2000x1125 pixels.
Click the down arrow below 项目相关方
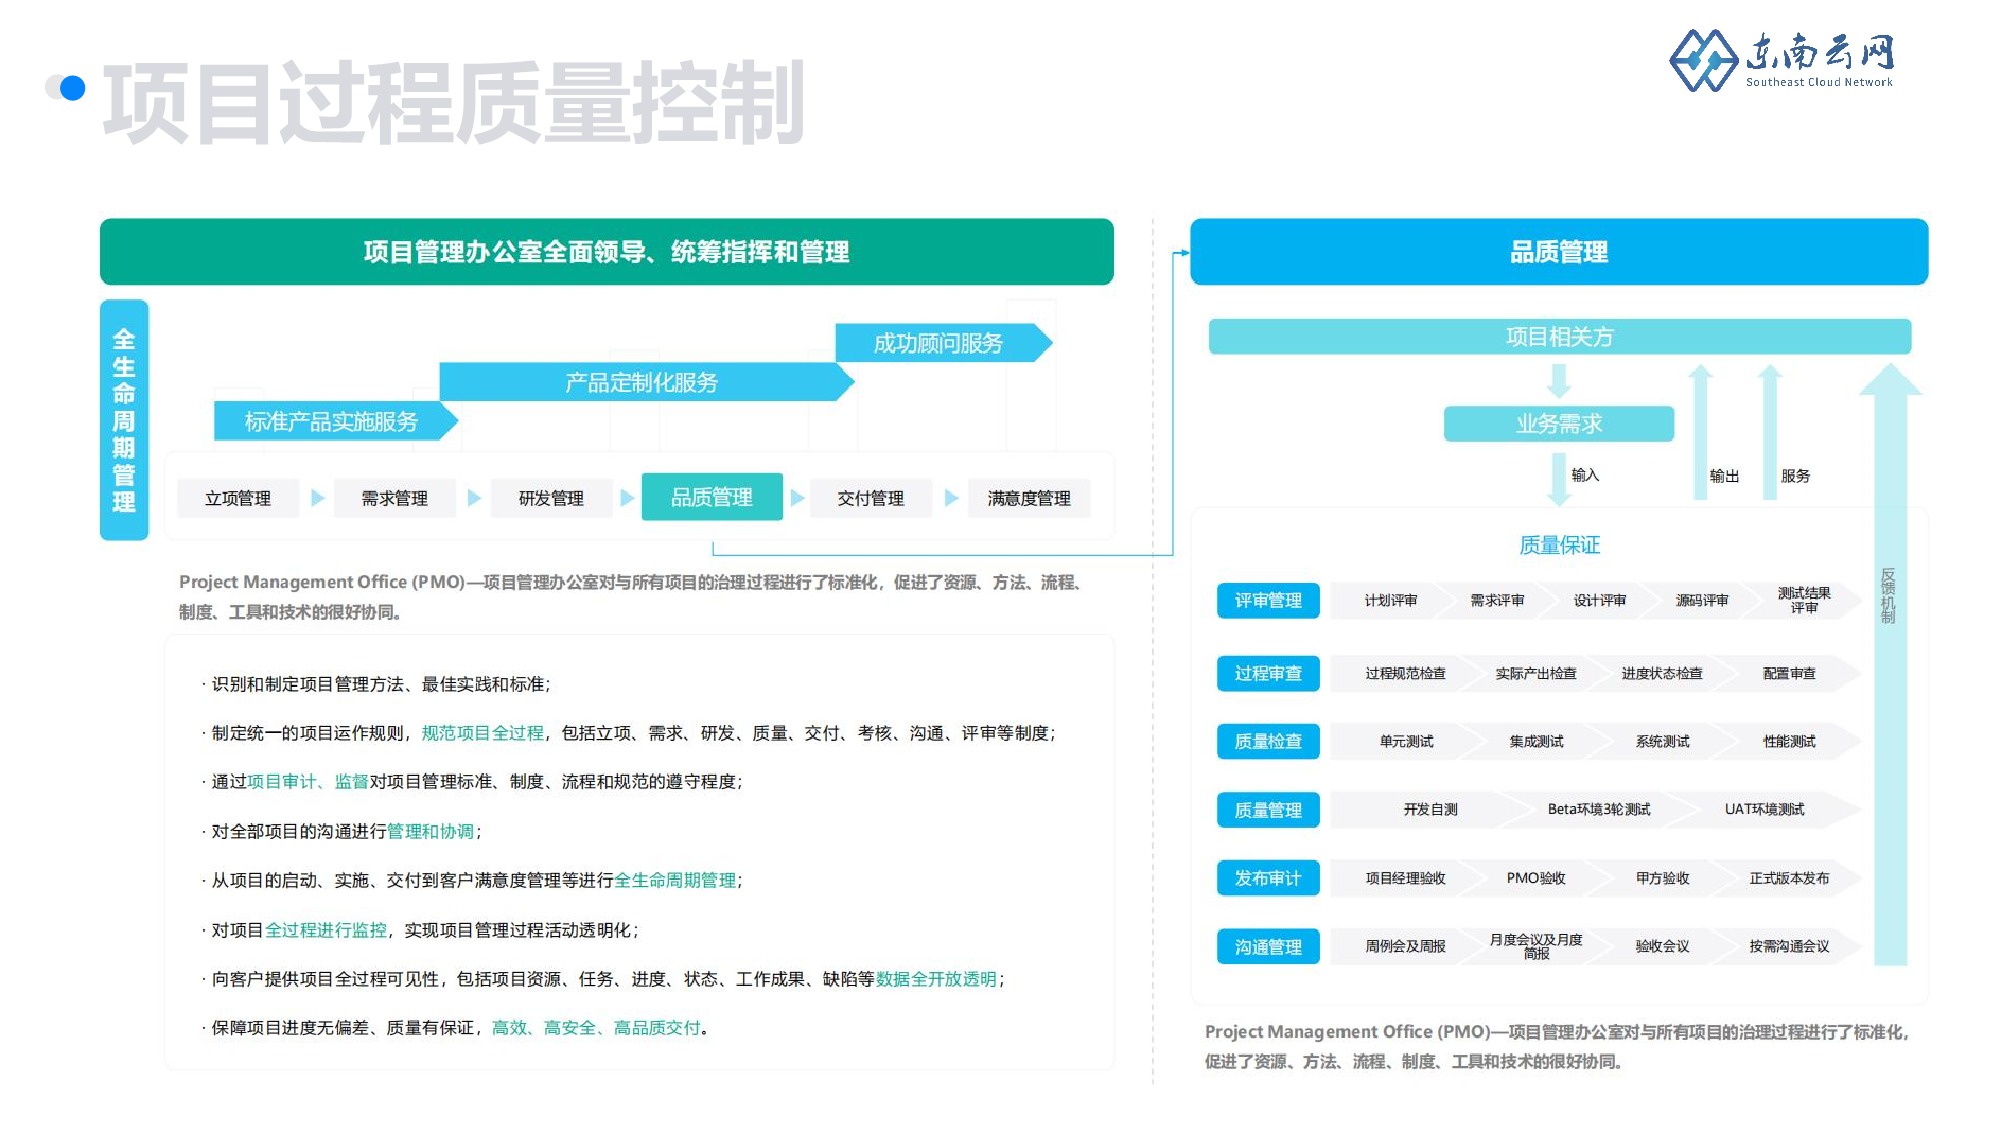(1558, 381)
